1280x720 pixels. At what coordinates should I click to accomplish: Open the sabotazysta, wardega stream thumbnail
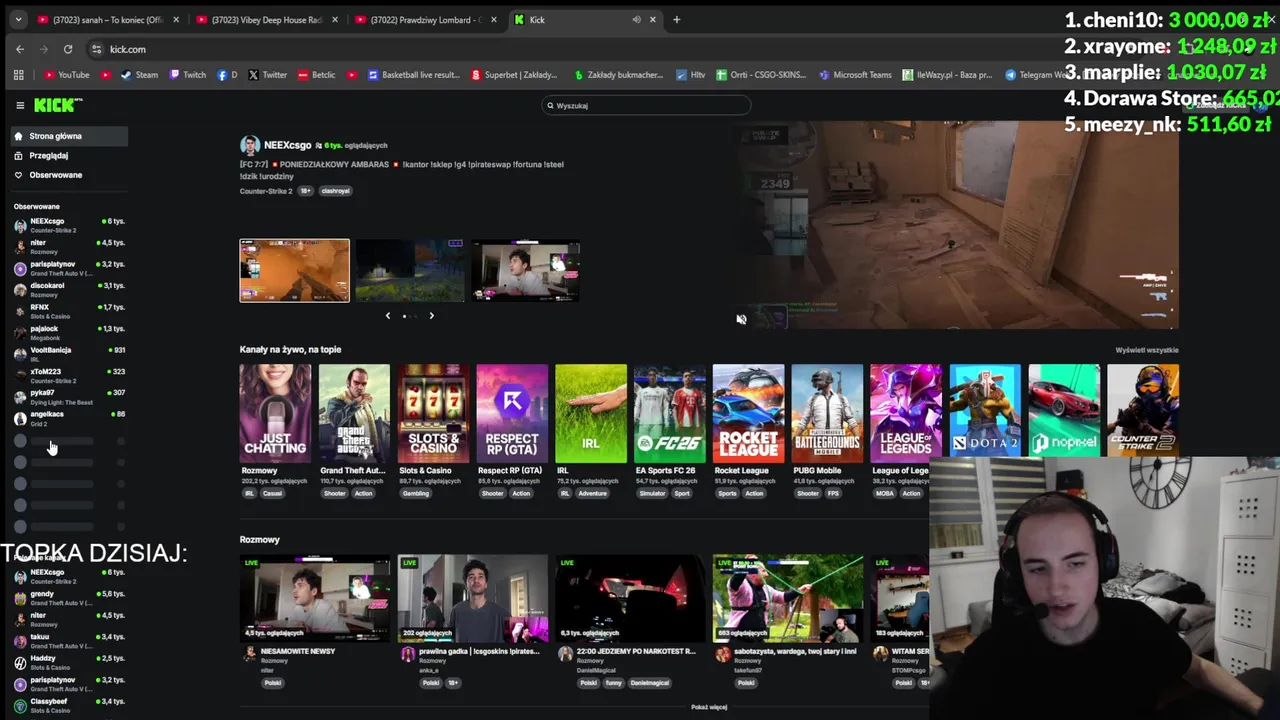click(x=788, y=598)
